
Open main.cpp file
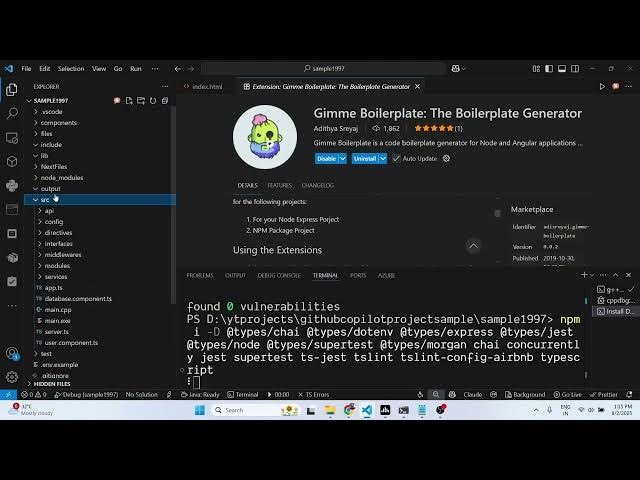tap(100, 310)
